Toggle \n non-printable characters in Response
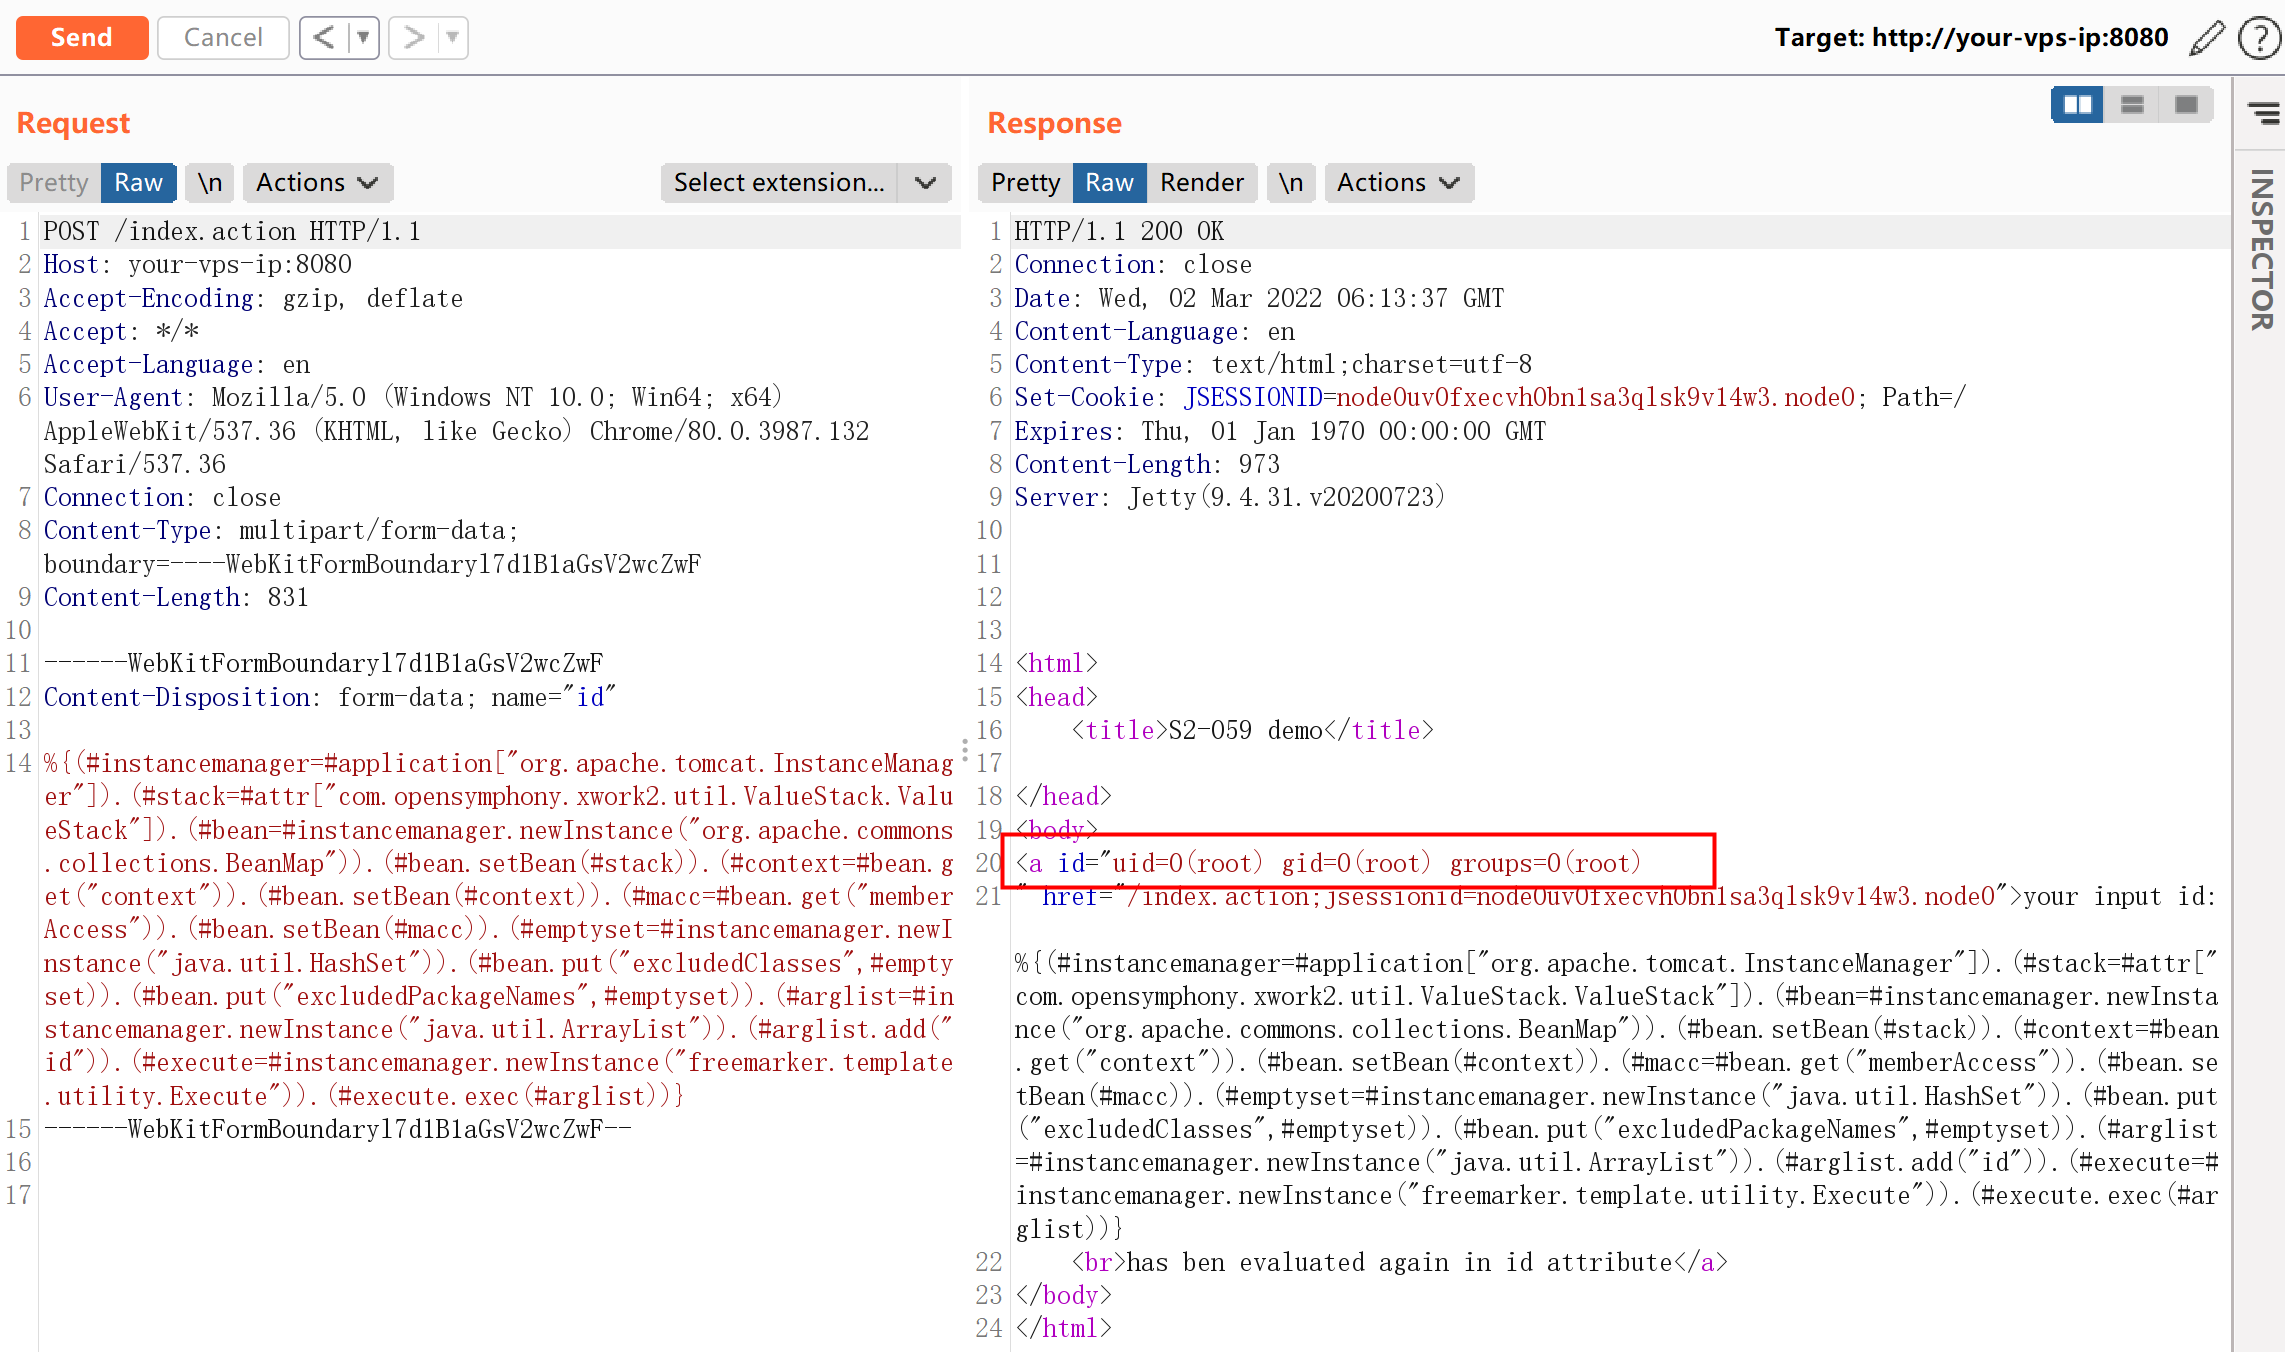The width and height of the screenshot is (2285, 1352). (x=1291, y=183)
